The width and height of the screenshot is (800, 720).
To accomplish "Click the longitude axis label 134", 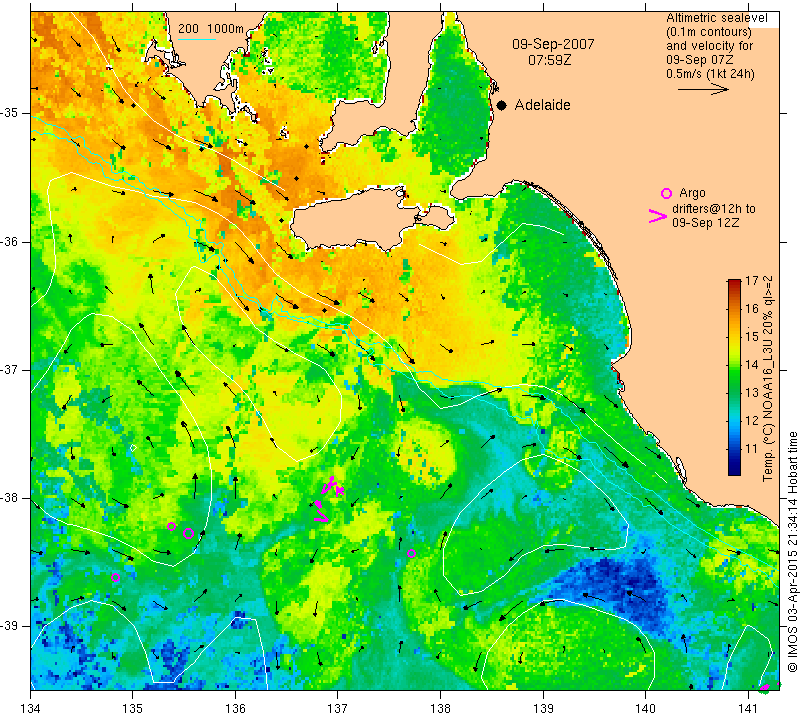I will (30, 709).
